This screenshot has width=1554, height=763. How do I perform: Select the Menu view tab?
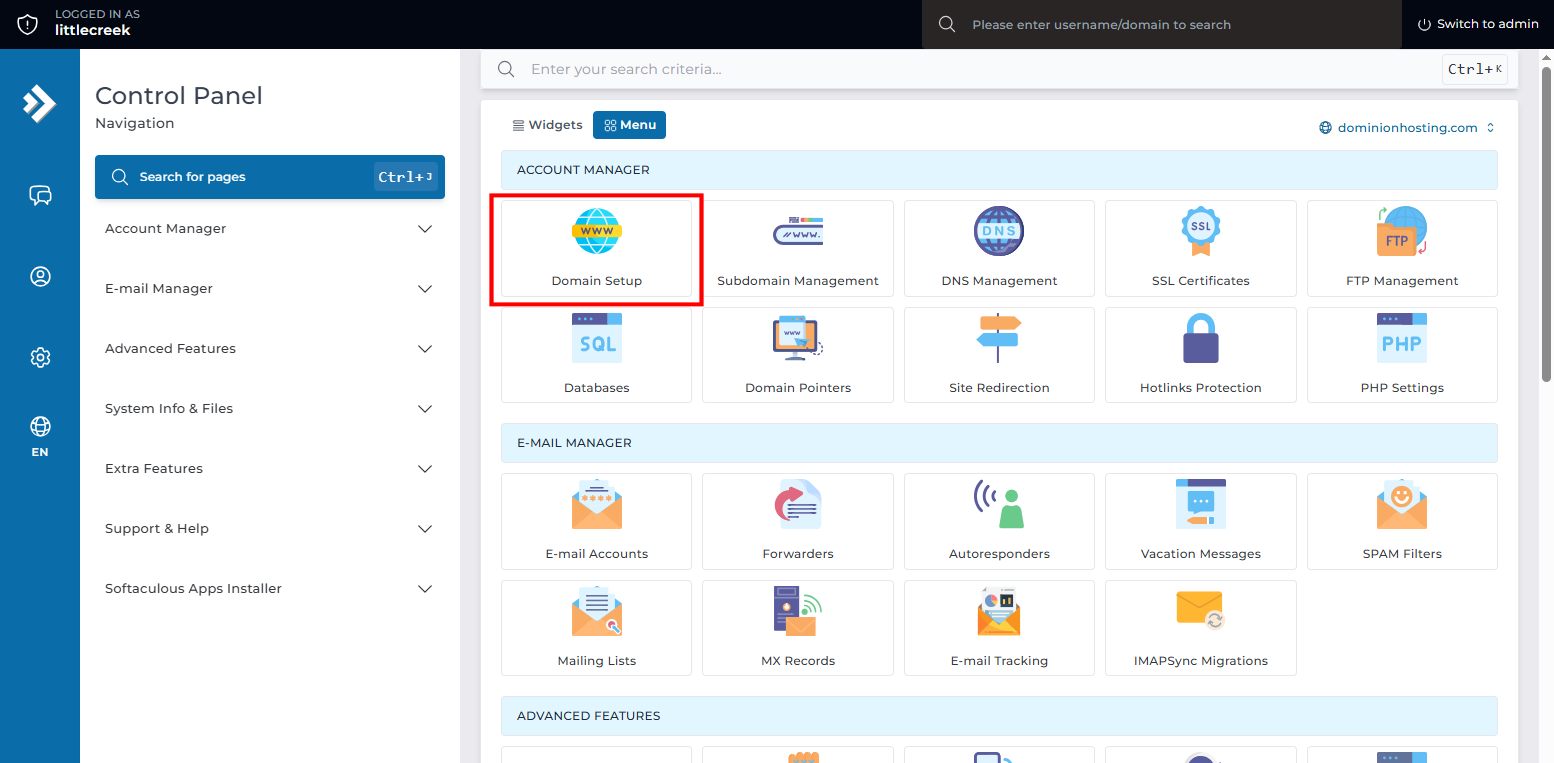click(x=629, y=125)
